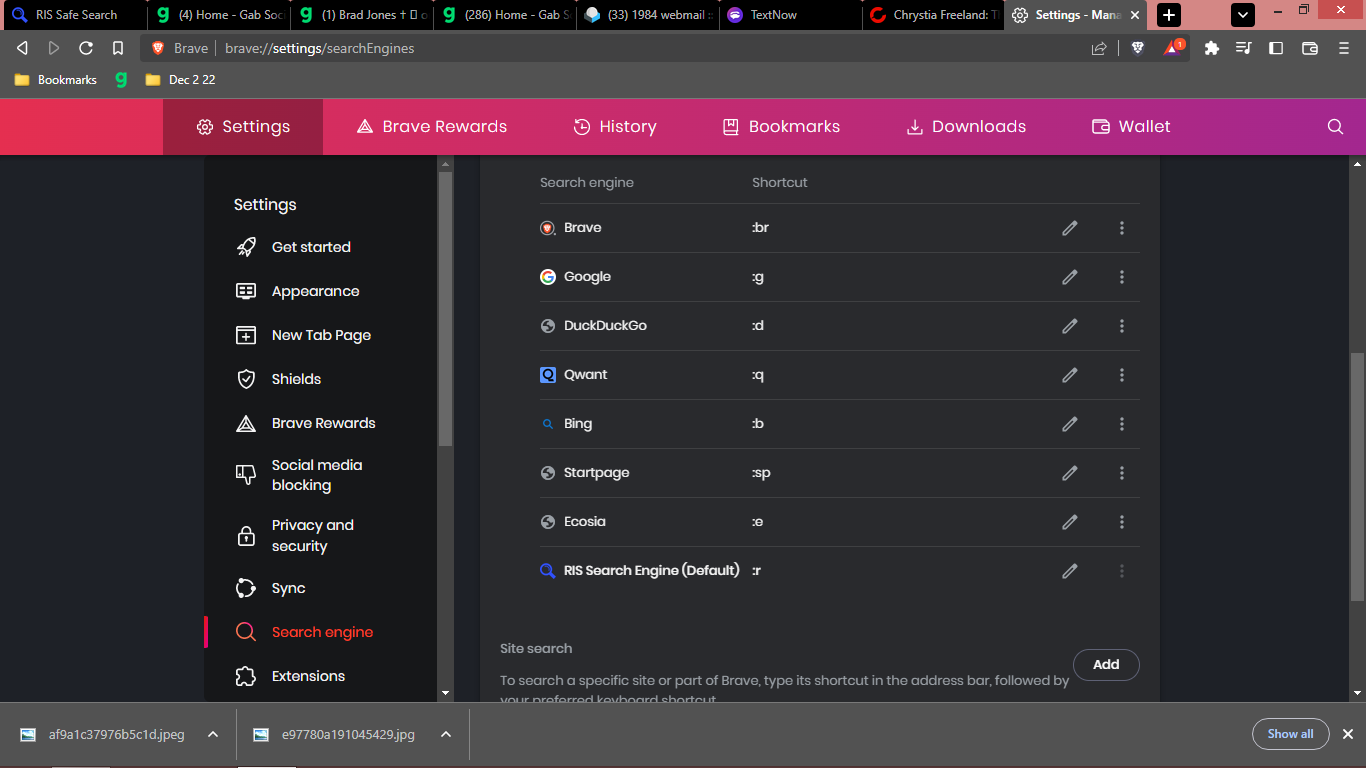Open the tab search dropdown arrow

coord(1242,15)
